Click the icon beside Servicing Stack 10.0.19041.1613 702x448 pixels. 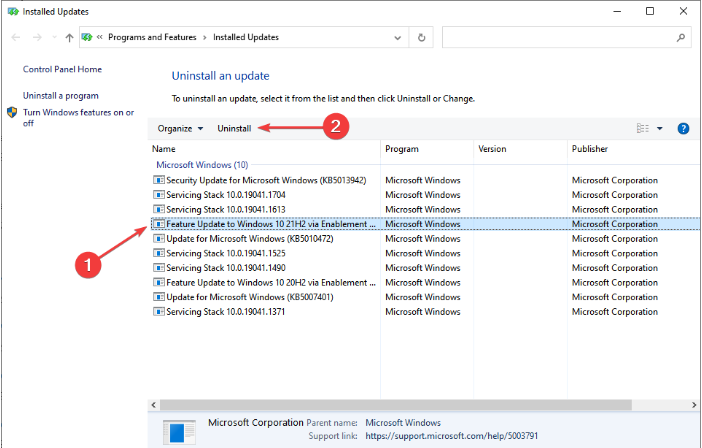[x=158, y=209]
